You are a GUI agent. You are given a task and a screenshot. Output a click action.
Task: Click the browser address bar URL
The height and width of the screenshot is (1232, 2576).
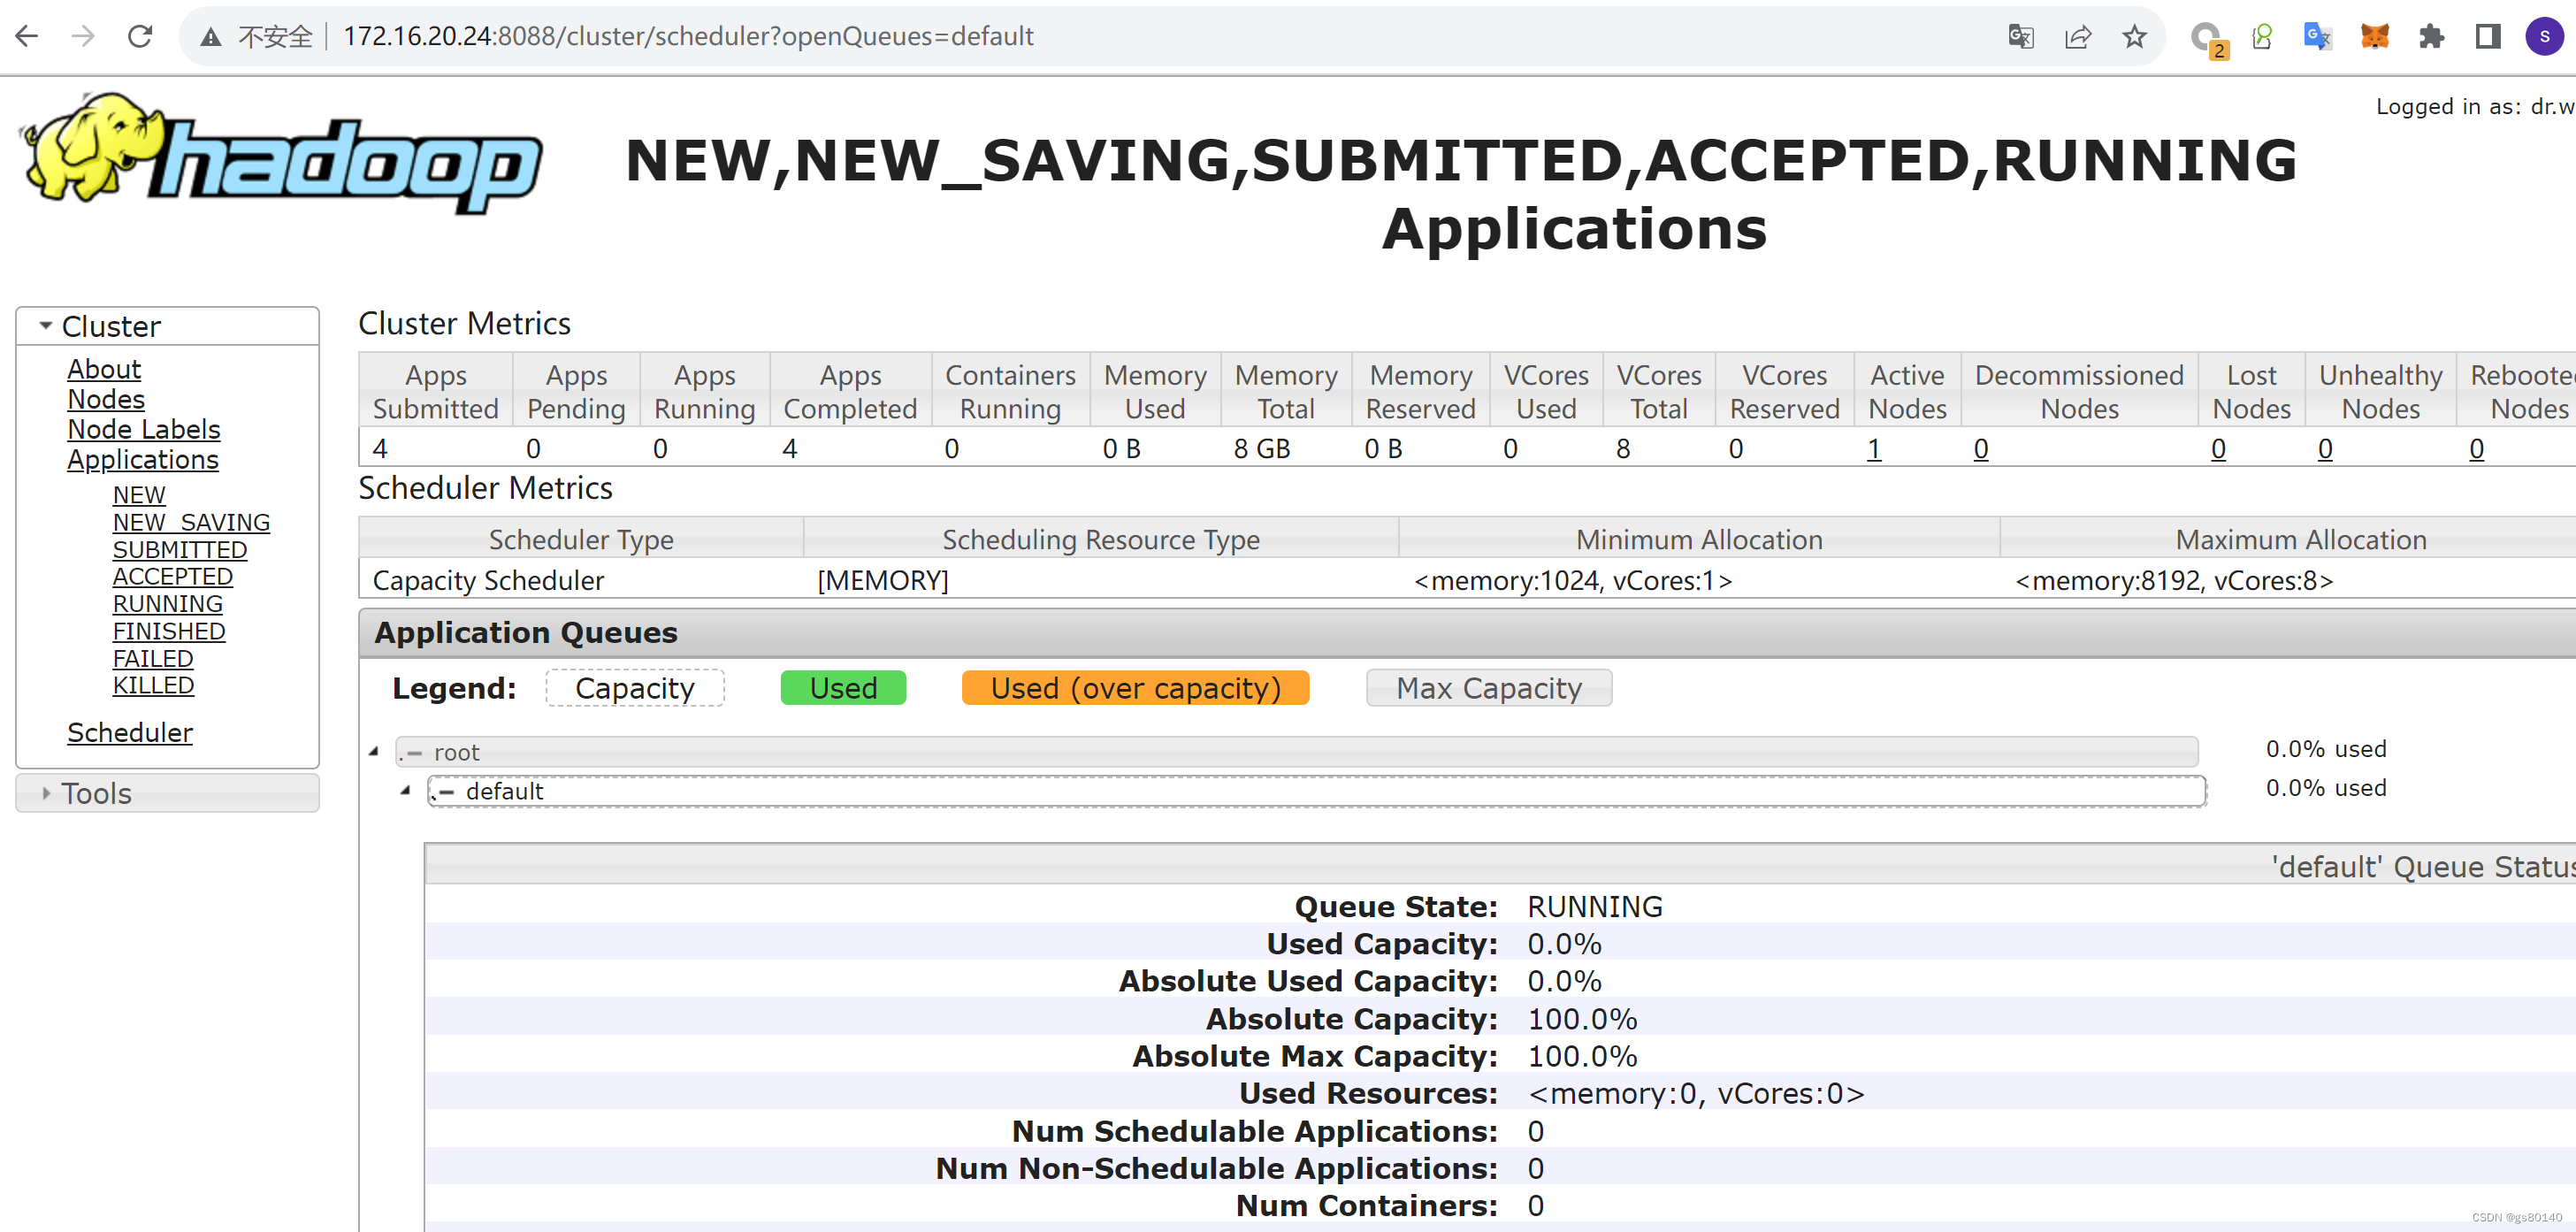pyautogui.click(x=688, y=37)
